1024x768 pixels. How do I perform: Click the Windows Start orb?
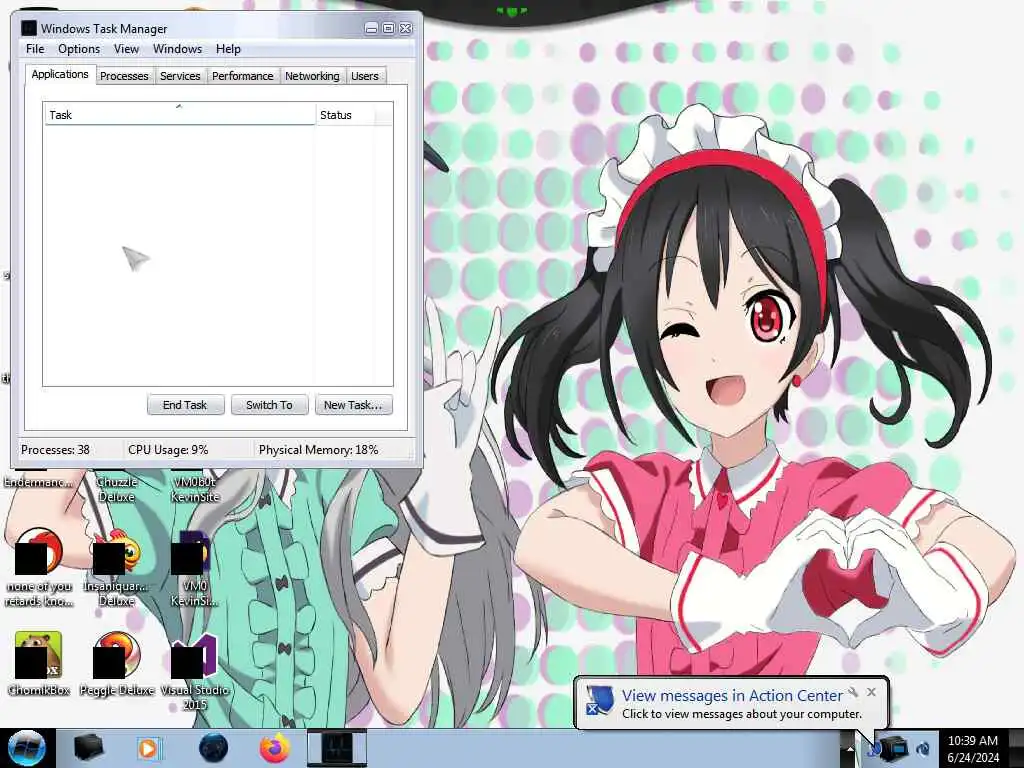pos(27,748)
